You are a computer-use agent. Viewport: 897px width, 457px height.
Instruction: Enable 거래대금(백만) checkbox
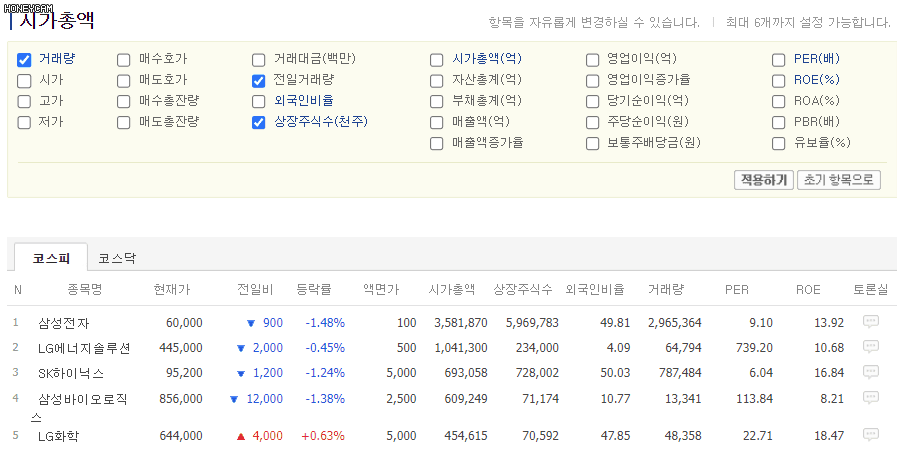[x=259, y=59]
